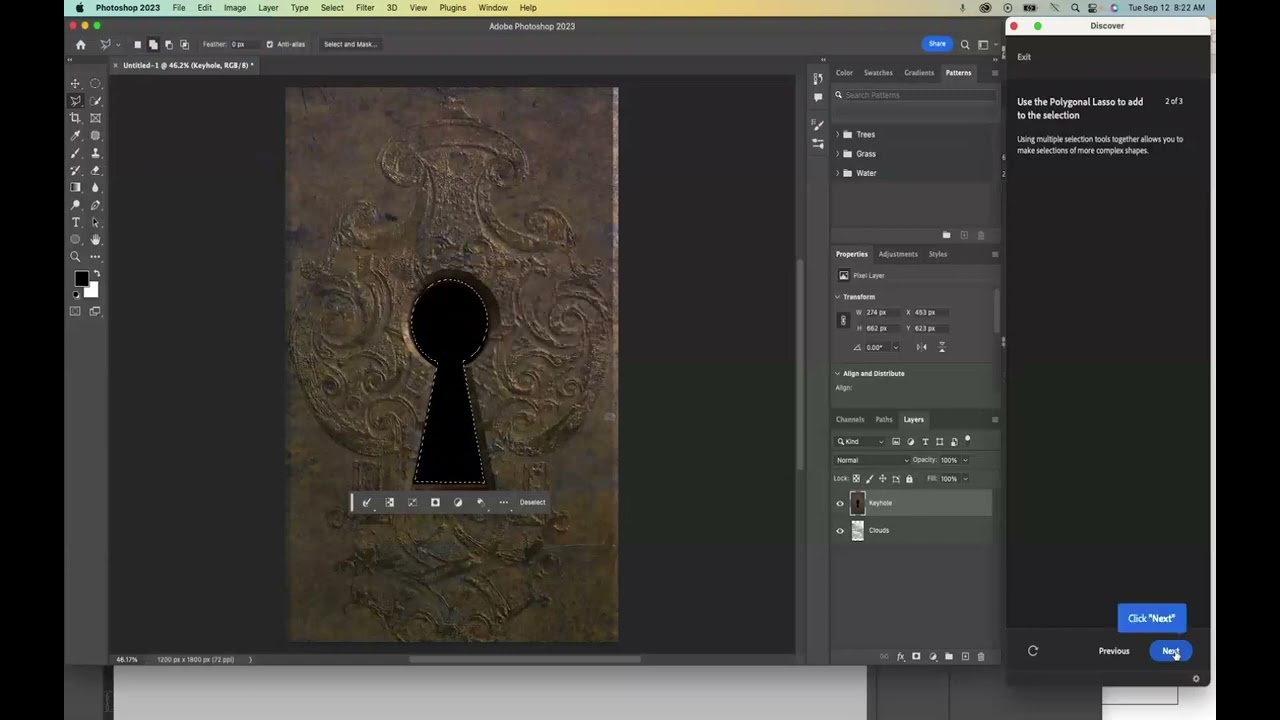The width and height of the screenshot is (1280, 720).
Task: Select the Elliptical Marquee tool
Action: pos(95,84)
